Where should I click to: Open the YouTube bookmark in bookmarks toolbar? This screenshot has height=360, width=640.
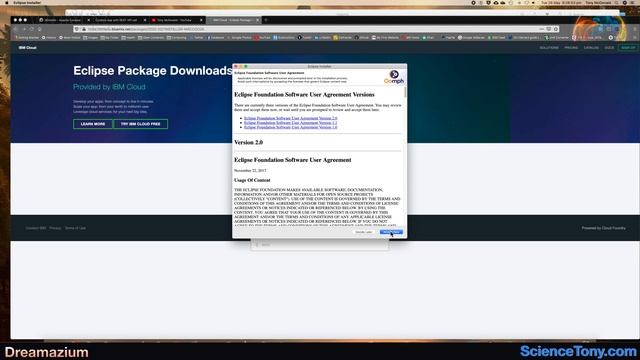coord(262,38)
